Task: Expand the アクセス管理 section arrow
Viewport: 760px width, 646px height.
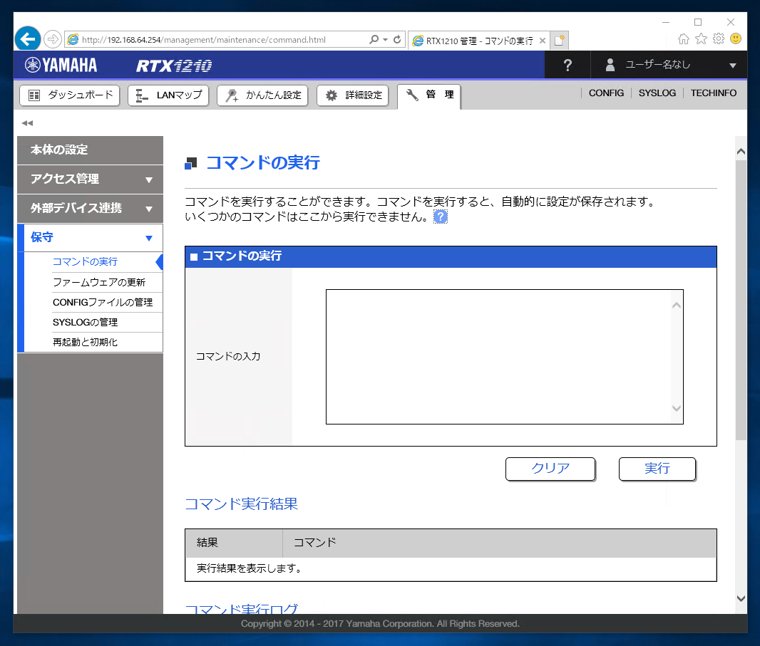Action: click(149, 180)
